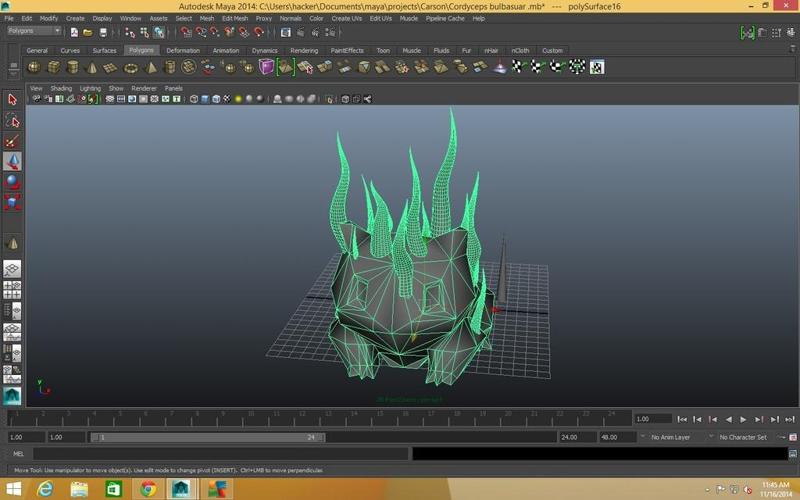Screen dimensions: 800x500
Task: Create a polygon torus from the shelf
Action: (131, 67)
